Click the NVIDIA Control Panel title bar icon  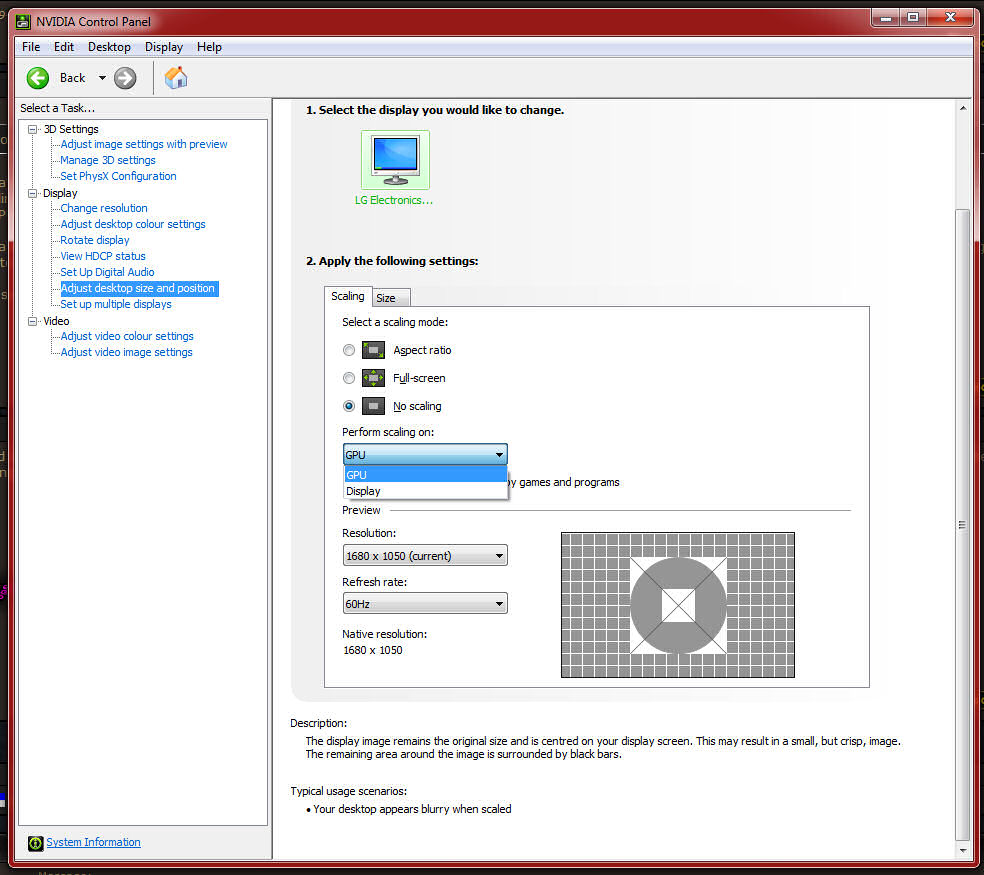click(23, 22)
